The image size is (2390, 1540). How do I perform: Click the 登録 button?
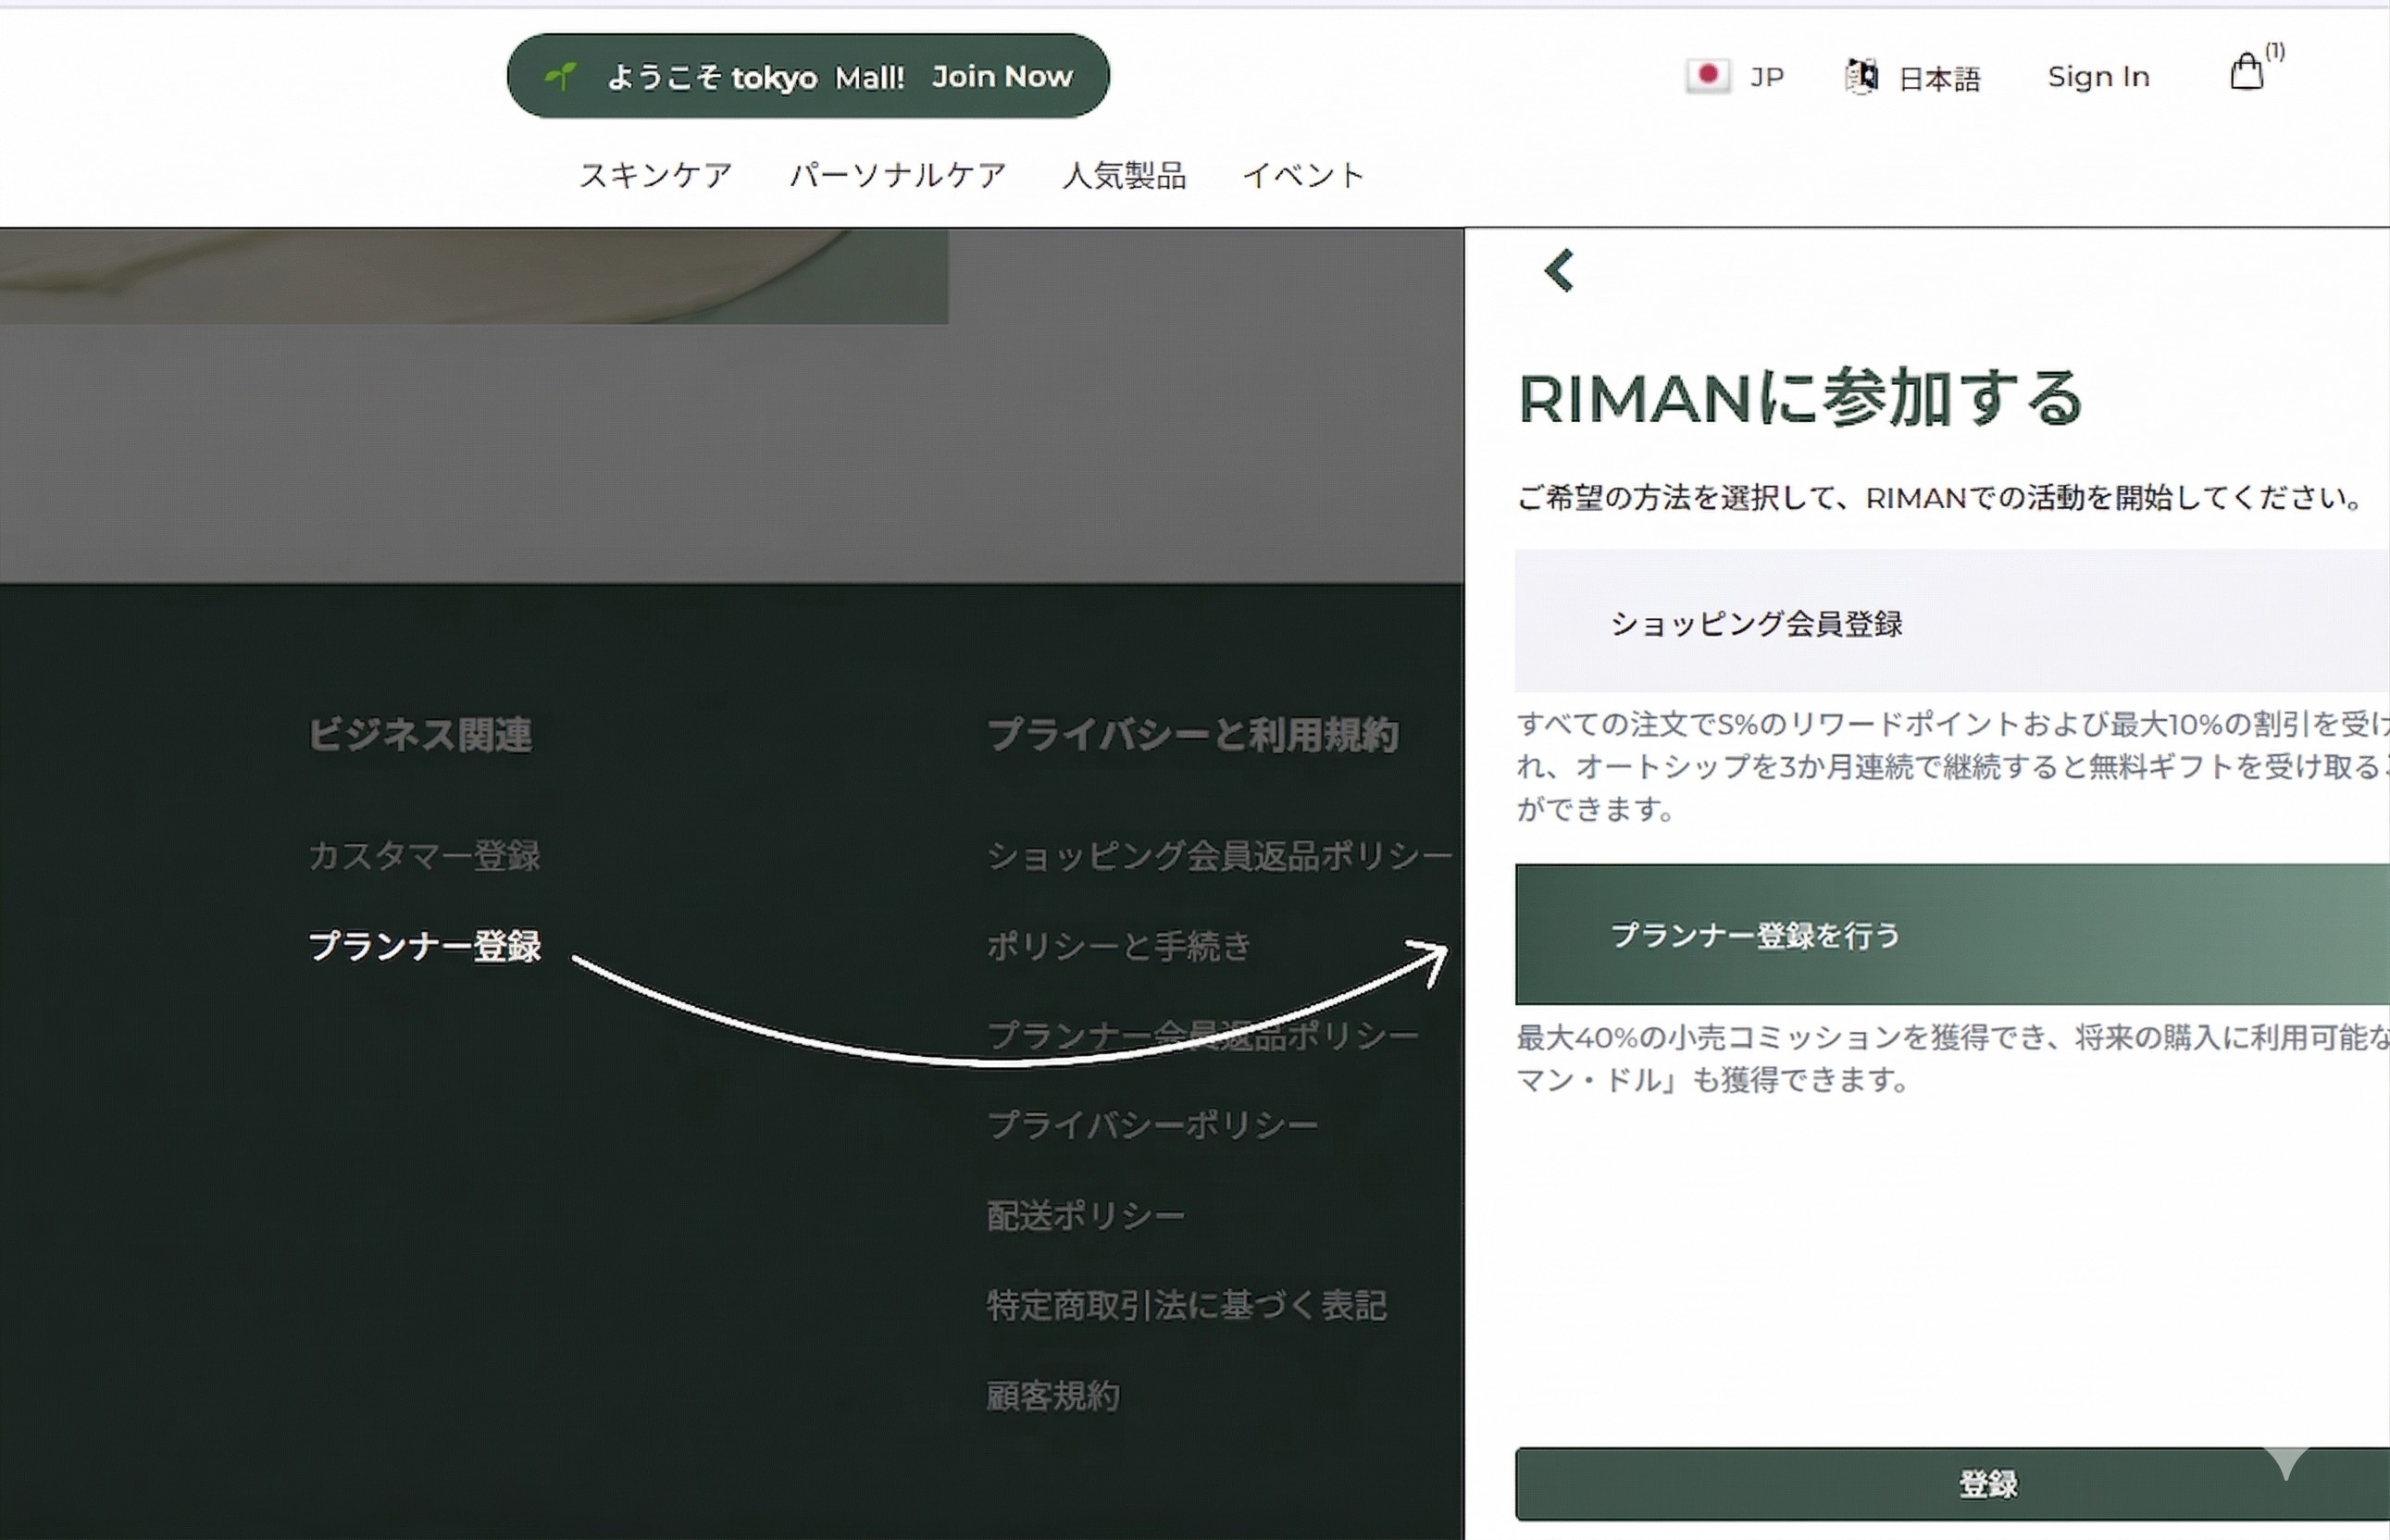(1952, 1484)
